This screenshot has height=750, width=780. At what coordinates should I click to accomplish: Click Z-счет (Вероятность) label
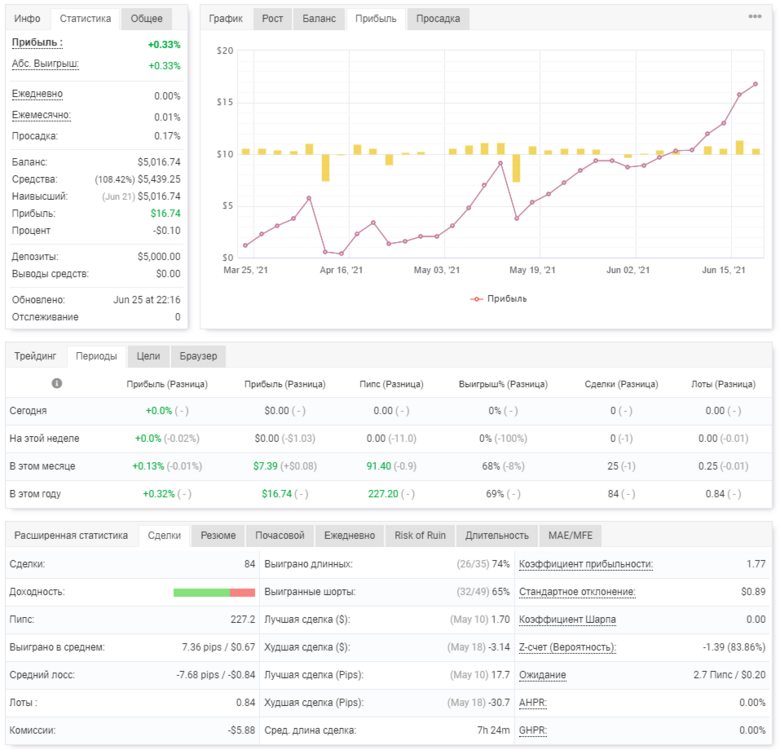click(567, 648)
